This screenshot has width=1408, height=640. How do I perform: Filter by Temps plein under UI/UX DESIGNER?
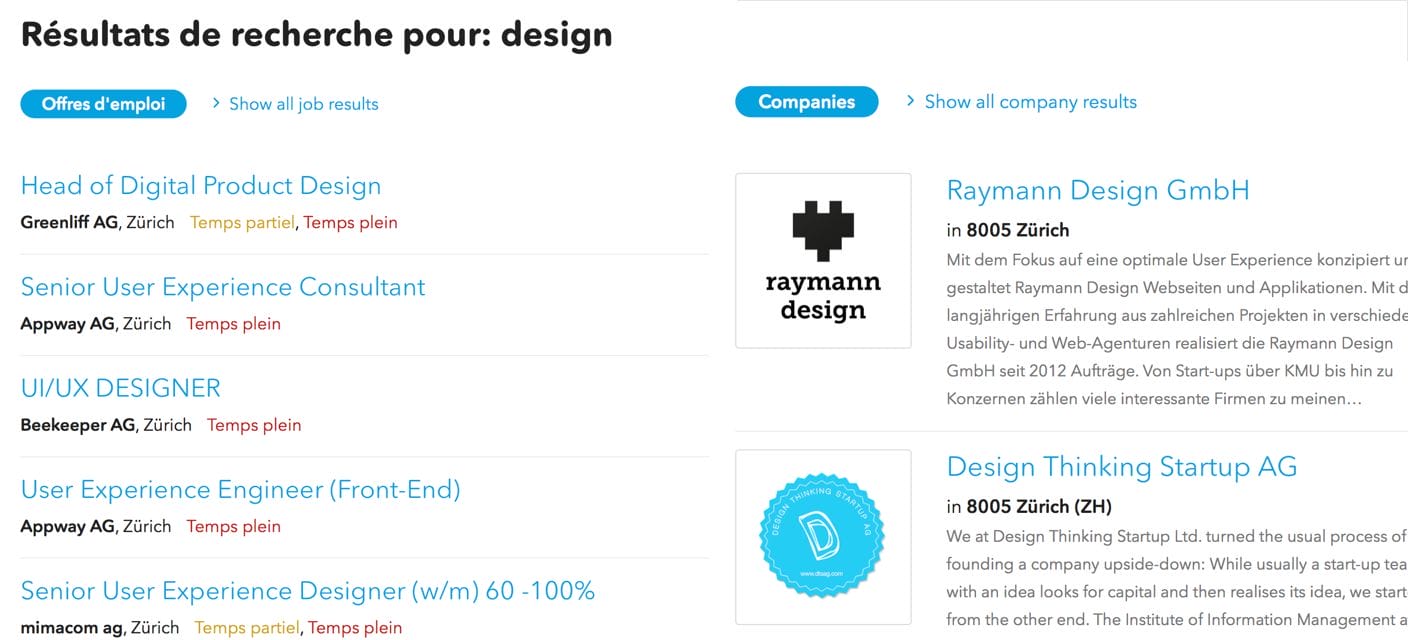click(x=253, y=425)
